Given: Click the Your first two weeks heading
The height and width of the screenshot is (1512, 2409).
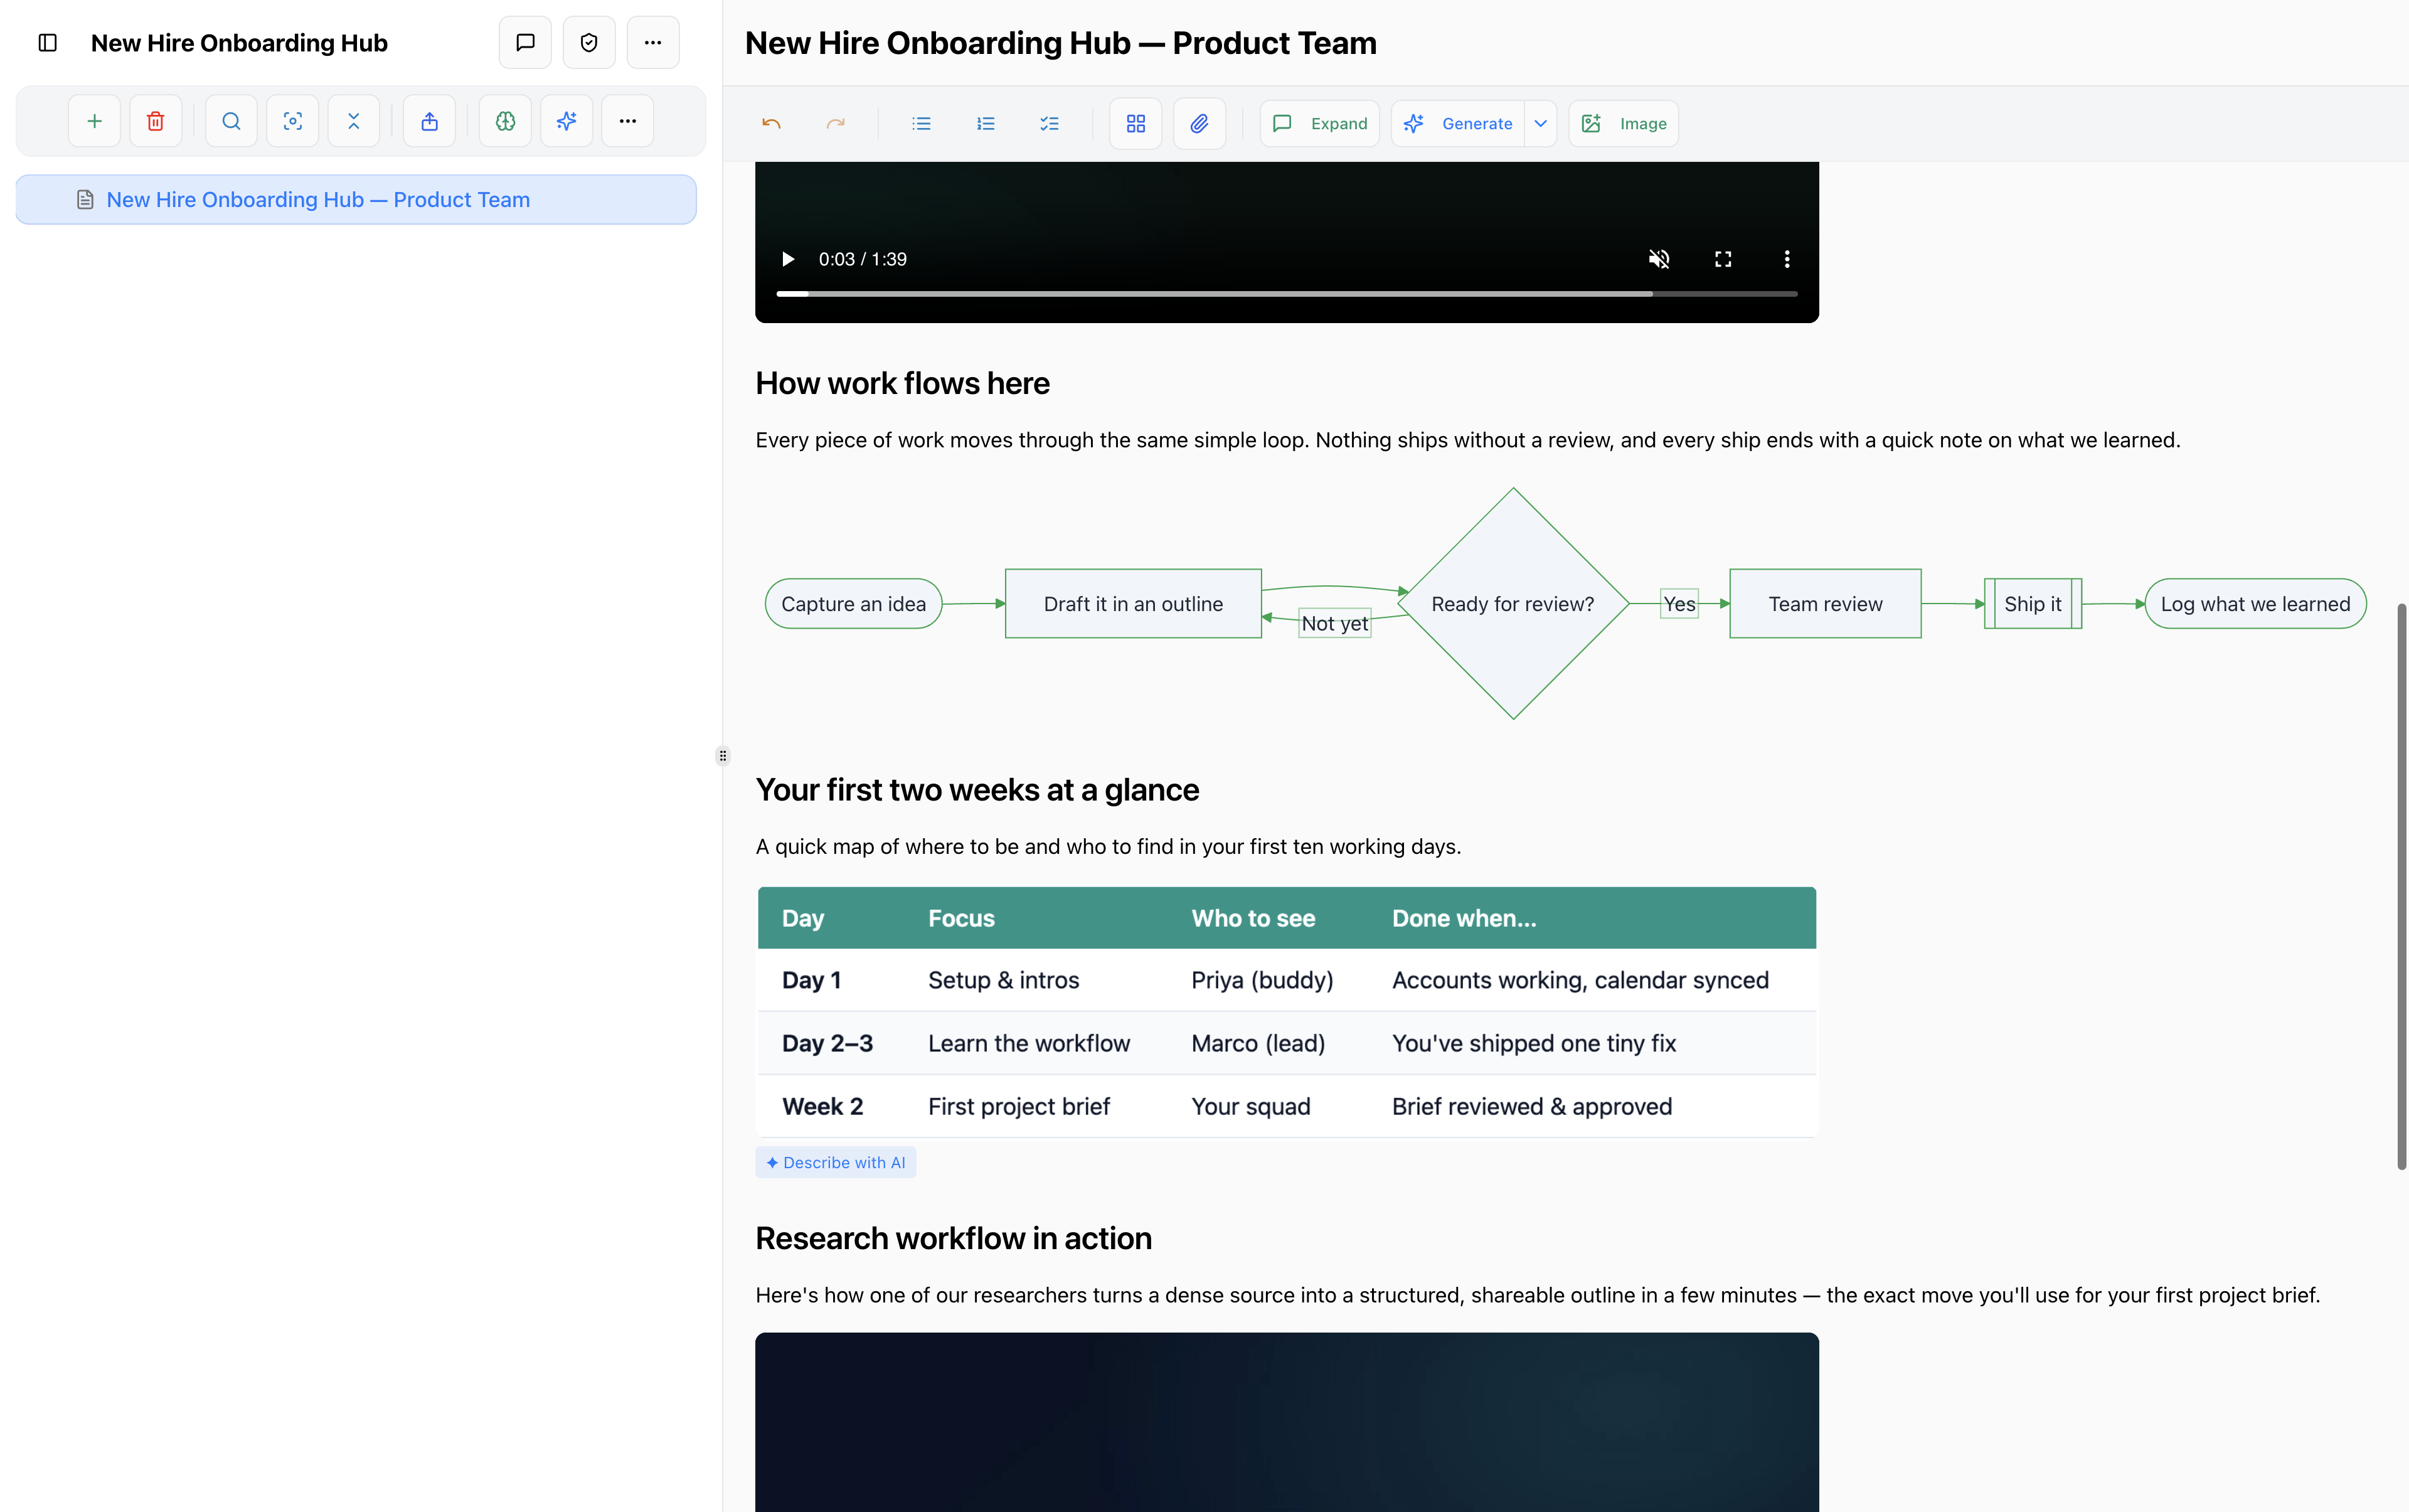Looking at the screenshot, I should (x=977, y=789).
